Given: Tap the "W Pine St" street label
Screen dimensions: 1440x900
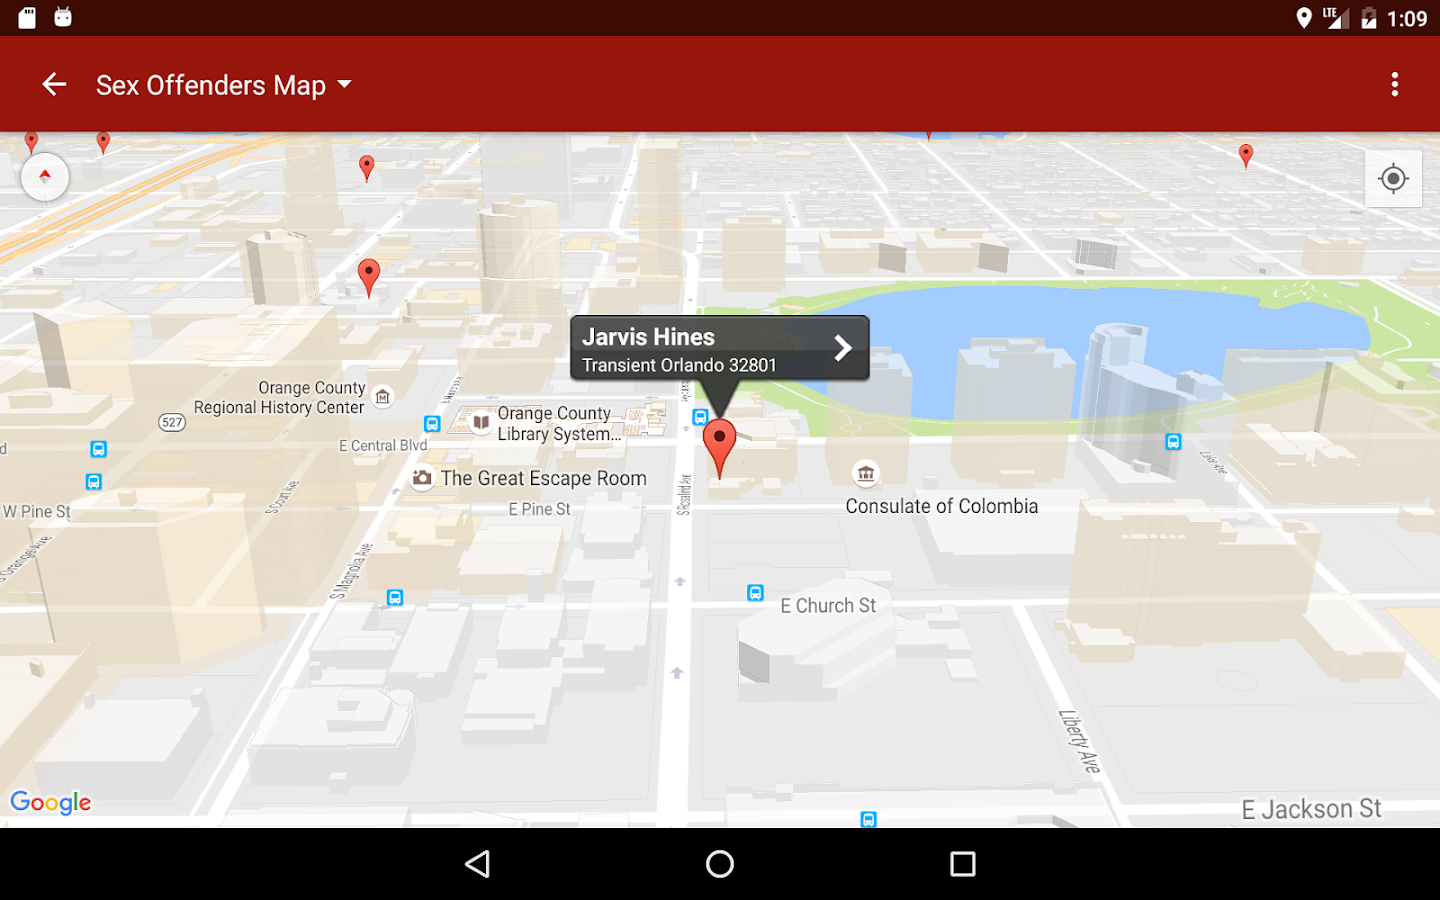Looking at the screenshot, I should (37, 512).
